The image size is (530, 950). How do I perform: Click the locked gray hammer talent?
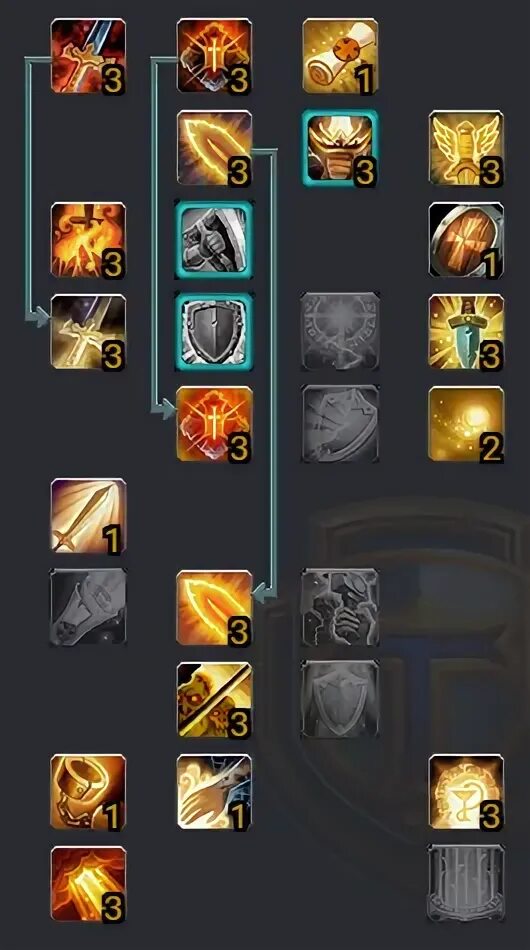tap(88, 608)
